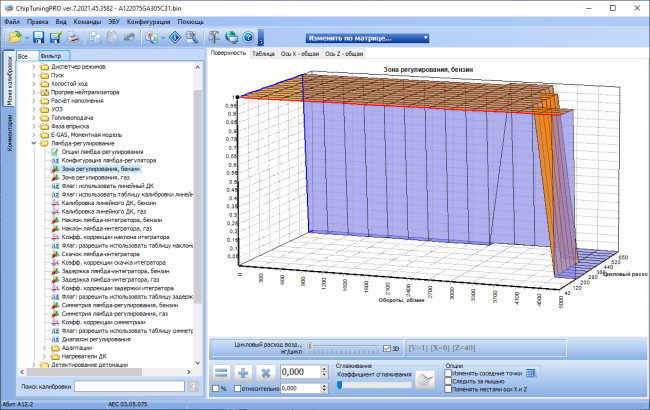Click the 'Поиск калибровки' input field
650x410 pixels.
point(129,386)
